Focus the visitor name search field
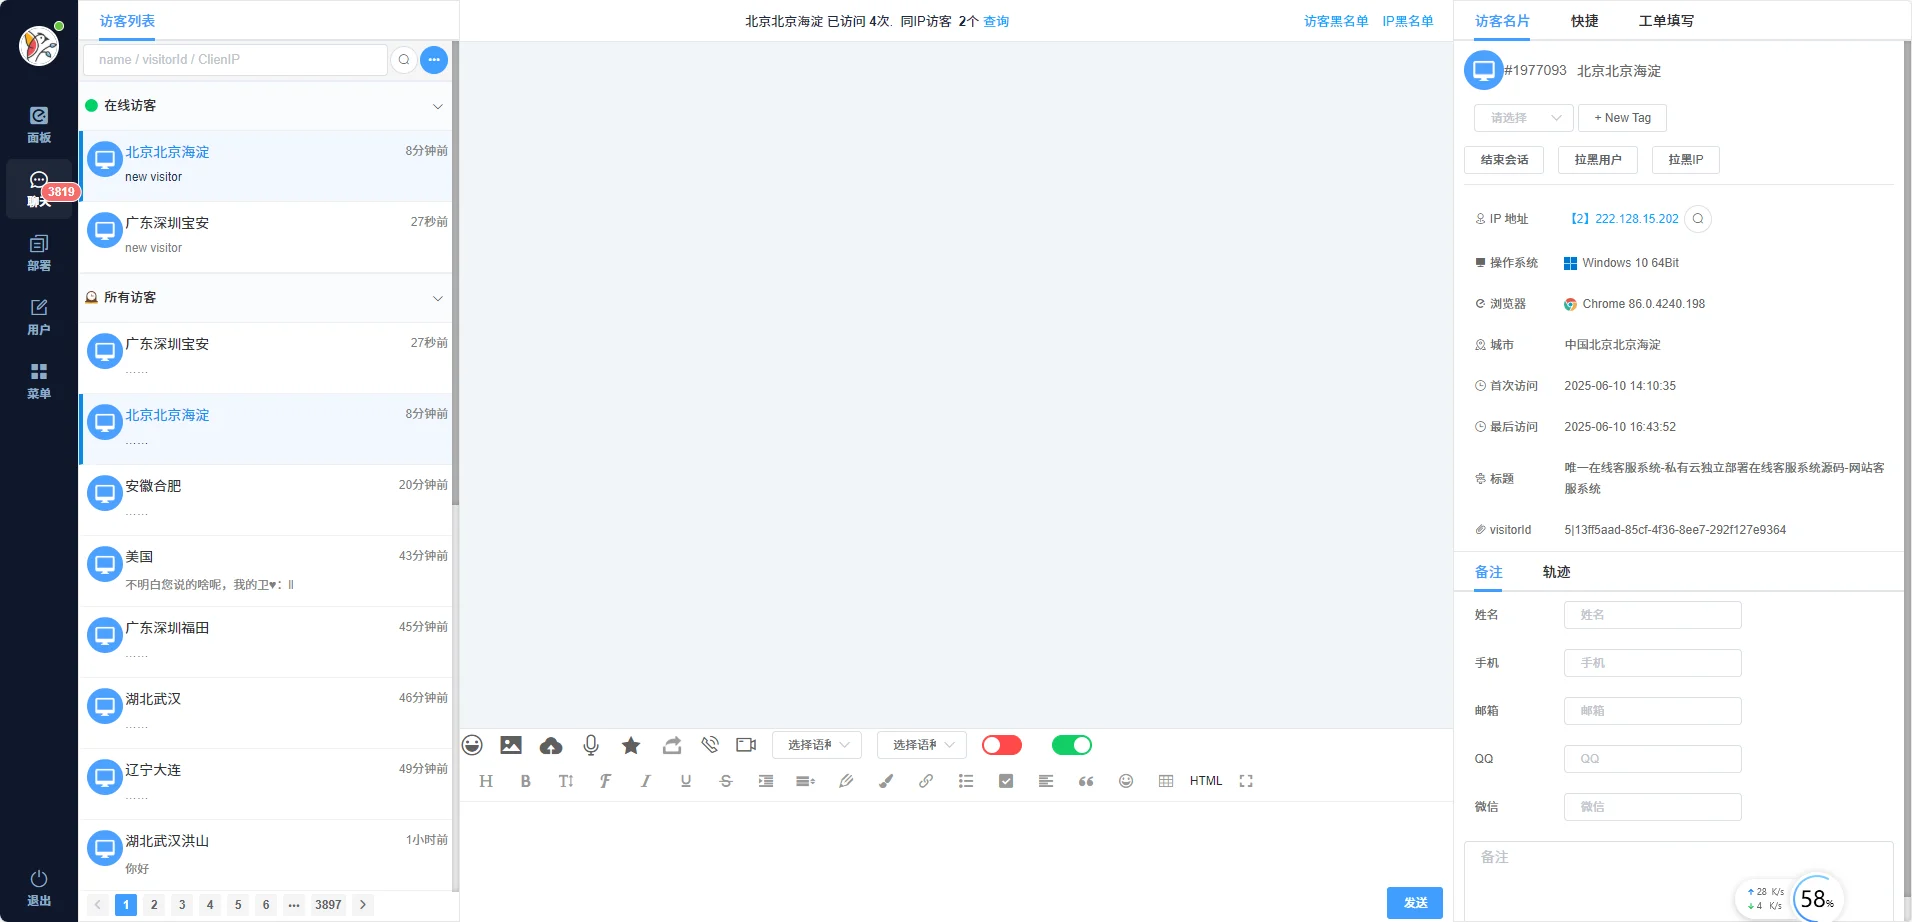 click(235, 60)
